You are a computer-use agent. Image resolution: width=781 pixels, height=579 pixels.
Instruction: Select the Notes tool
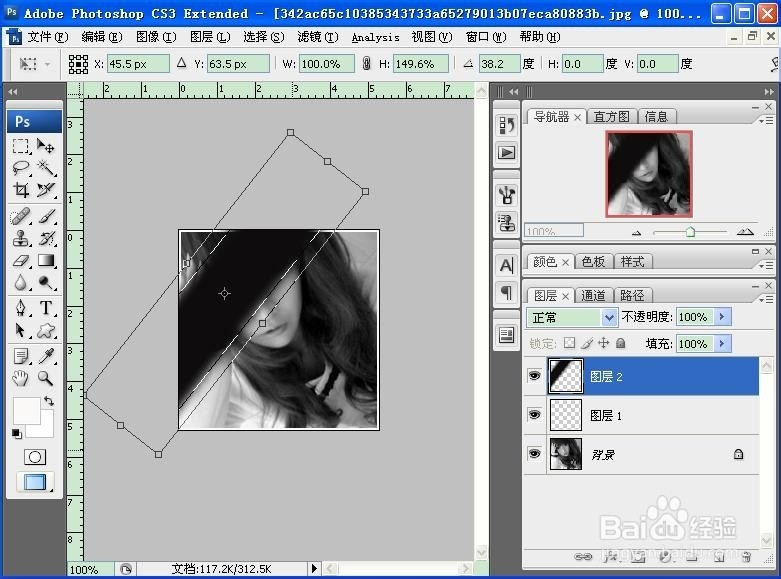[x=21, y=356]
